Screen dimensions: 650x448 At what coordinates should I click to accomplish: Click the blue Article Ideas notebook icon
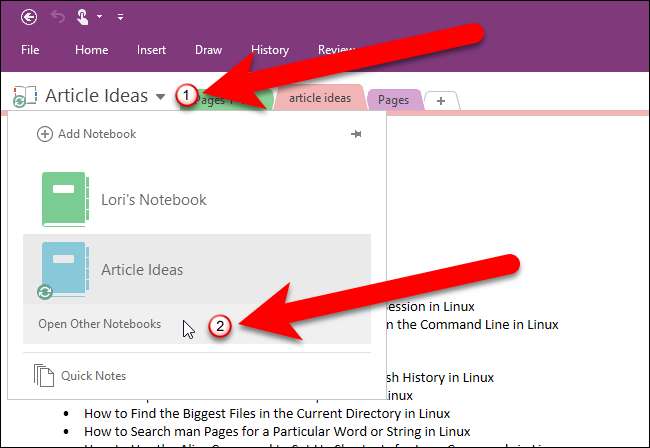65,269
